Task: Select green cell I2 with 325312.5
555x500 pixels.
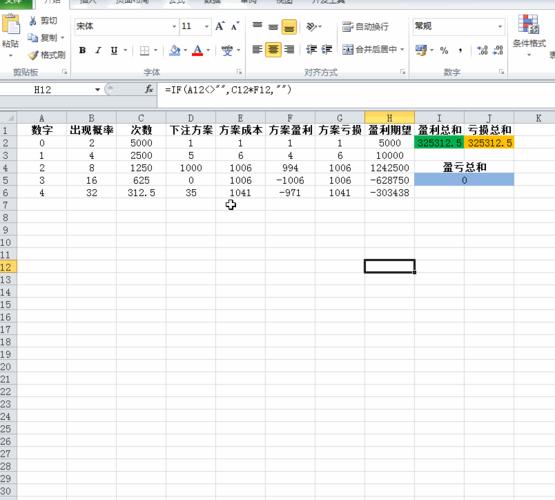Action: point(439,143)
